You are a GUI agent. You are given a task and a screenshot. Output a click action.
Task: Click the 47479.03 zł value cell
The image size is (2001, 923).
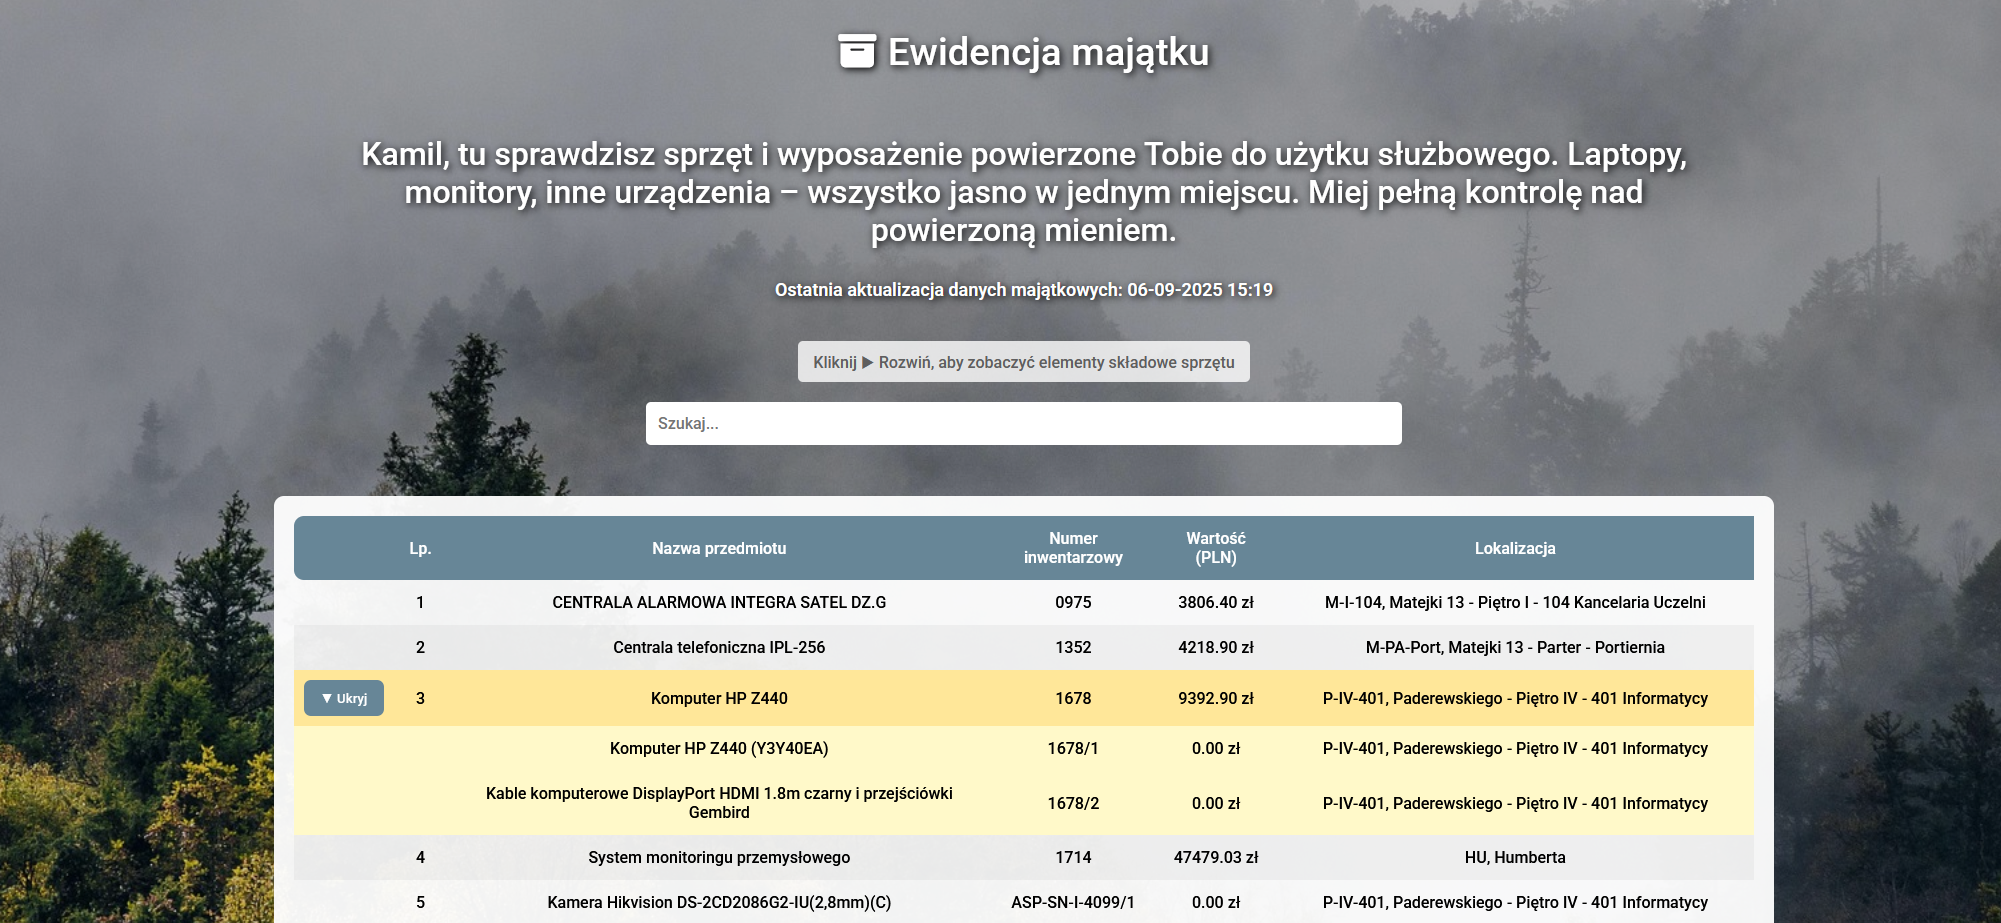pyautogui.click(x=1215, y=857)
